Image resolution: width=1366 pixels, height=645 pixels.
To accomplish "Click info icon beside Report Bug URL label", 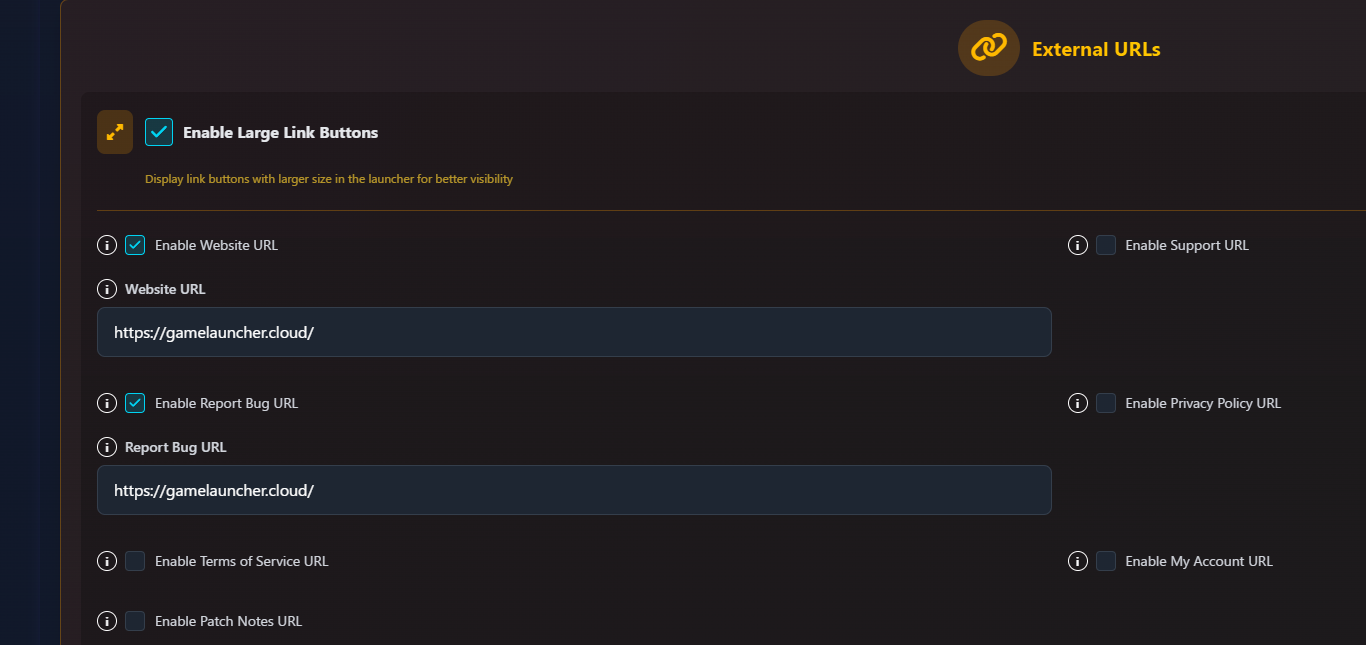I will (x=107, y=447).
